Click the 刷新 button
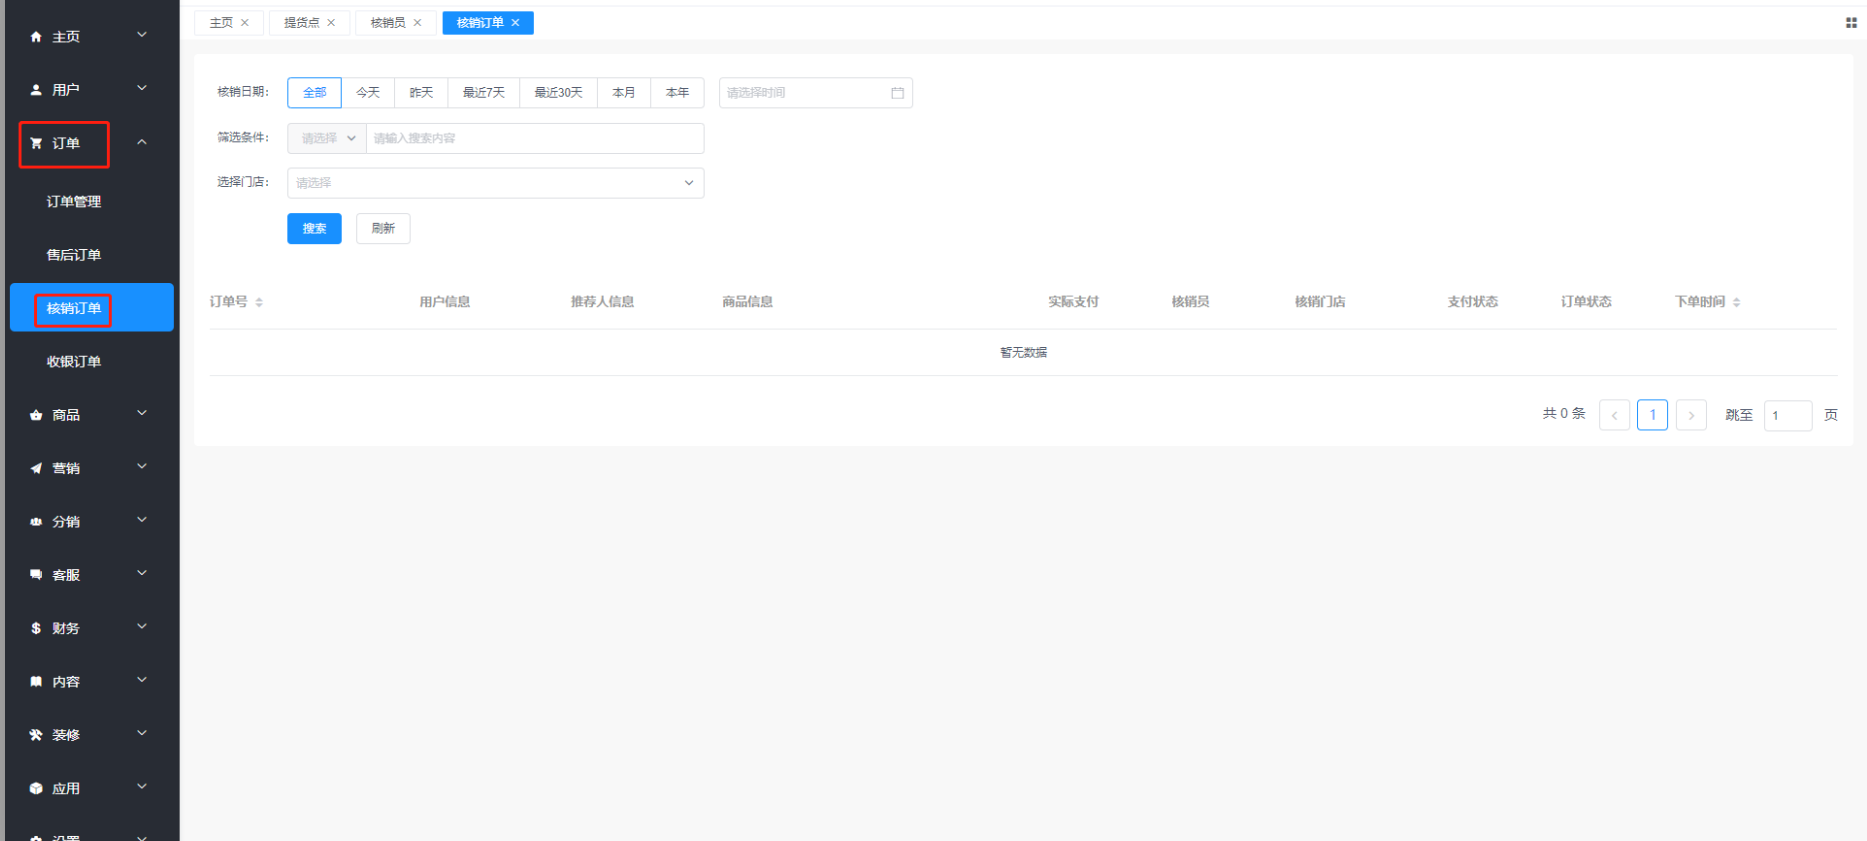 (x=383, y=229)
